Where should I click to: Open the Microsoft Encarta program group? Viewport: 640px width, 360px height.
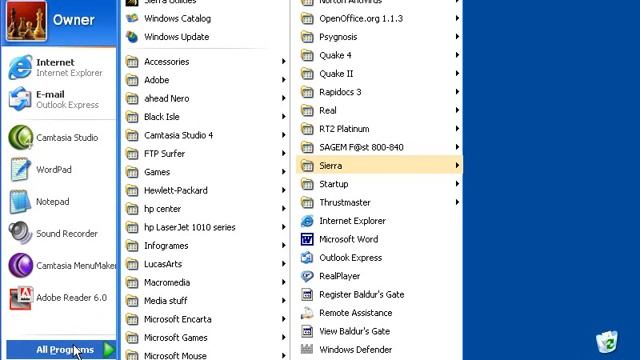click(206, 319)
